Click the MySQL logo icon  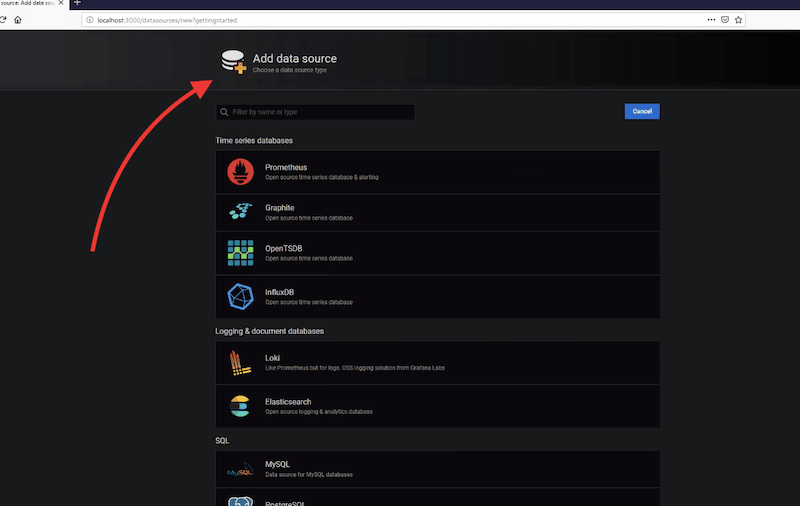(x=240, y=470)
